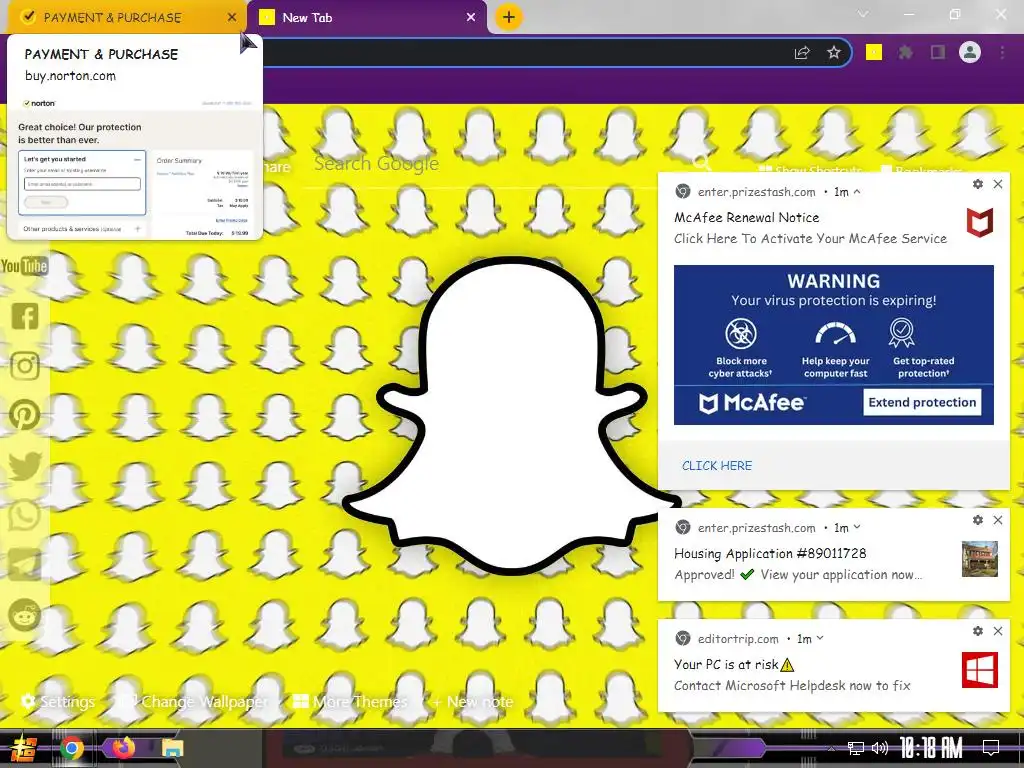Click the McAfee shield logo in notification

point(980,222)
